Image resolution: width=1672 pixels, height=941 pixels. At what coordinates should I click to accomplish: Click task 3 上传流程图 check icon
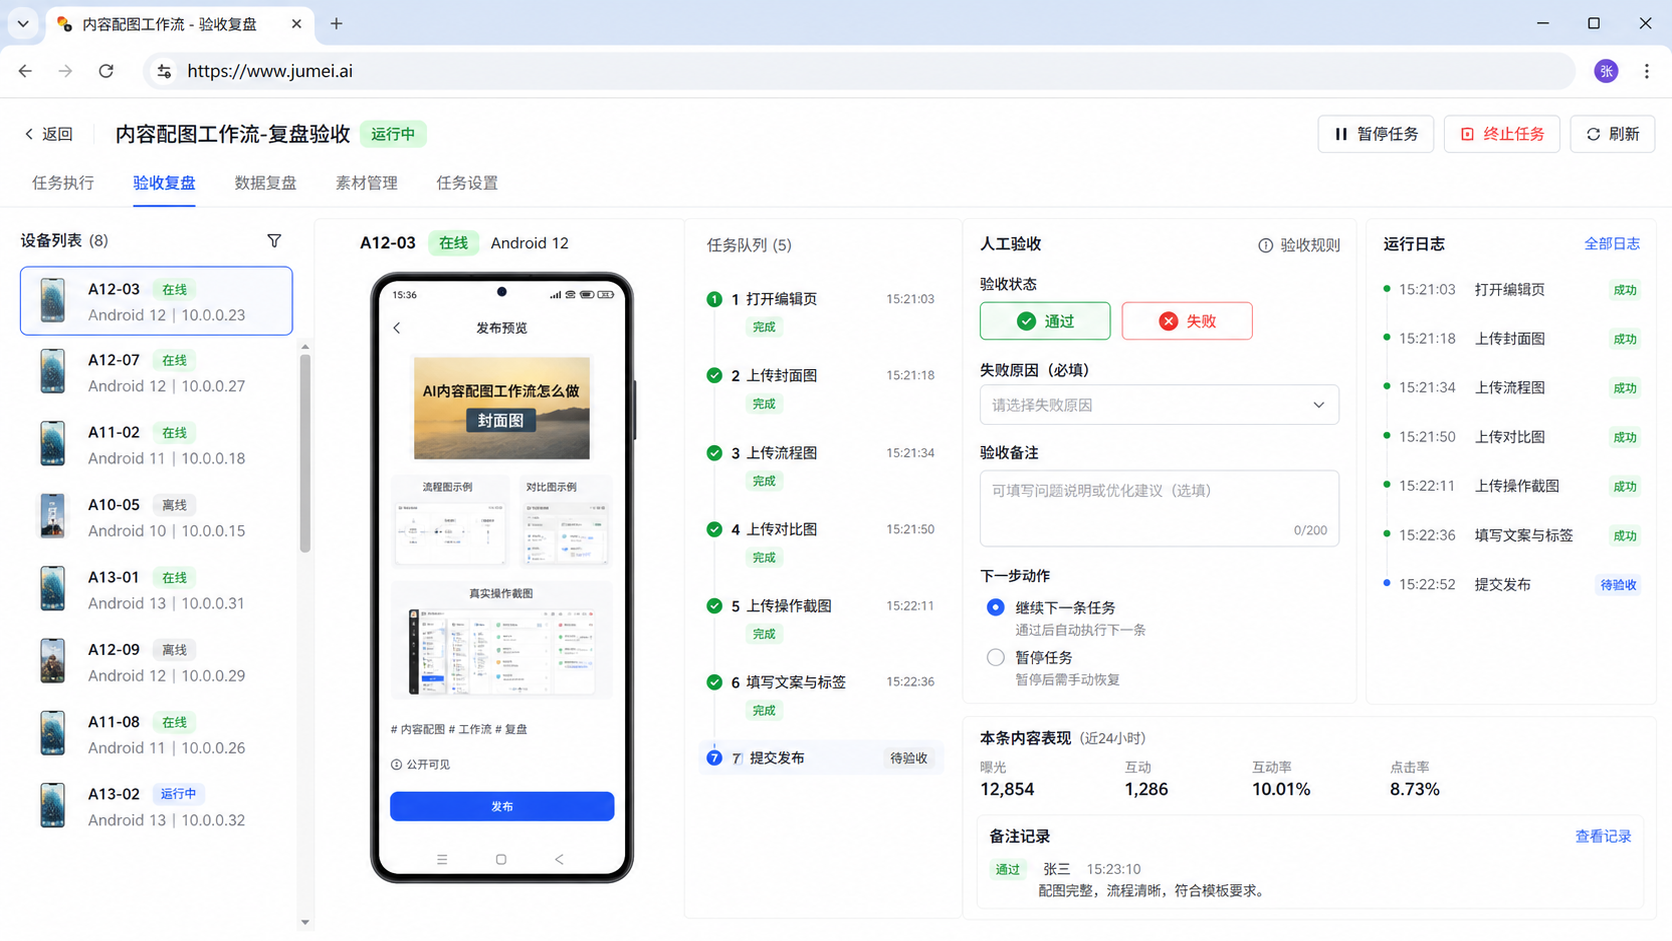click(714, 453)
